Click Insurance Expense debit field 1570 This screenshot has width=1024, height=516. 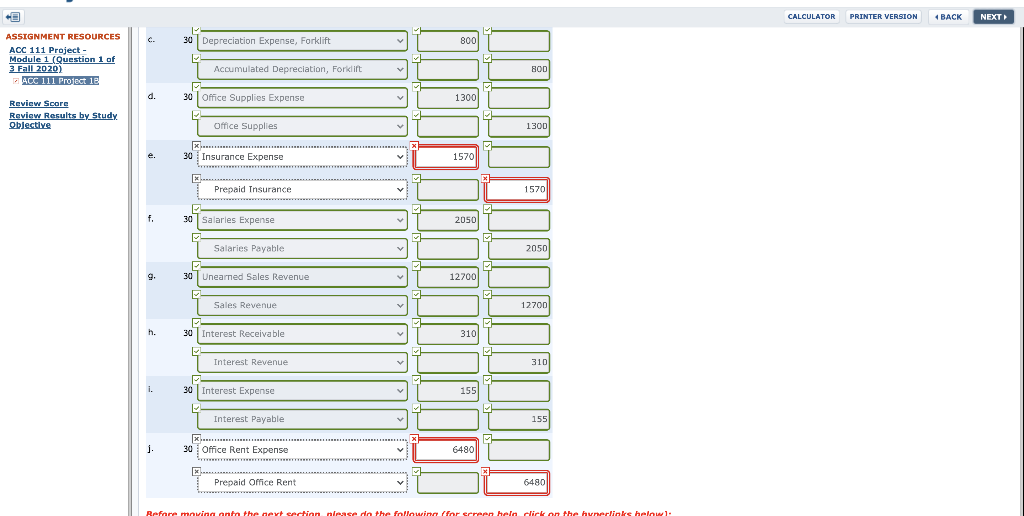point(446,157)
